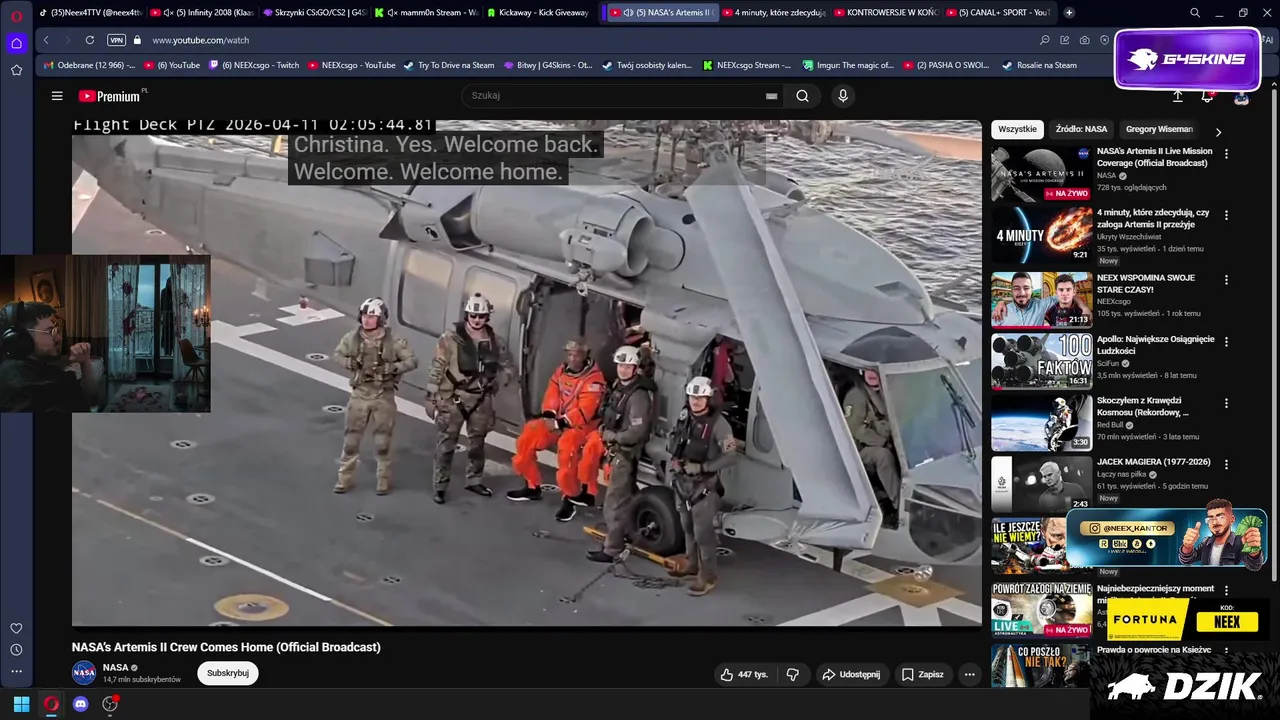
Task: Search open tabs via top-right magnifier
Action: coord(1195,13)
